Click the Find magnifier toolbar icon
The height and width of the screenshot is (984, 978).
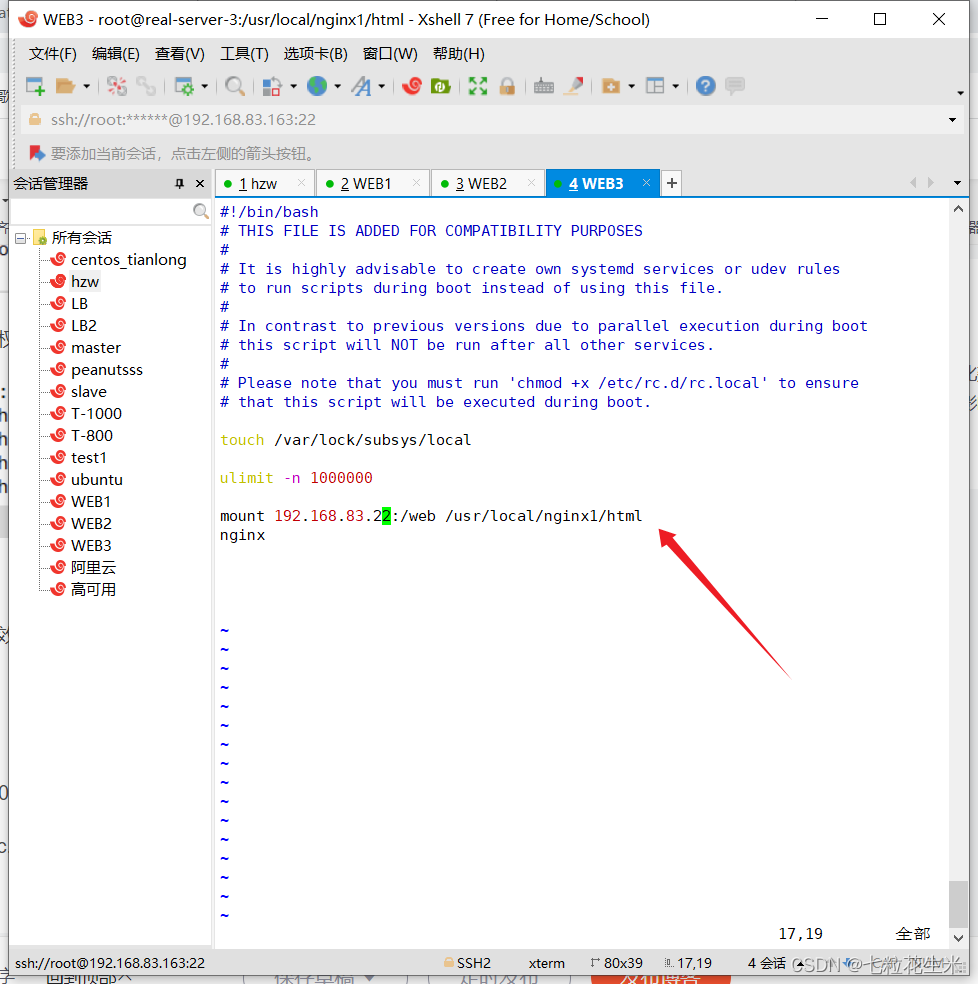[235, 86]
